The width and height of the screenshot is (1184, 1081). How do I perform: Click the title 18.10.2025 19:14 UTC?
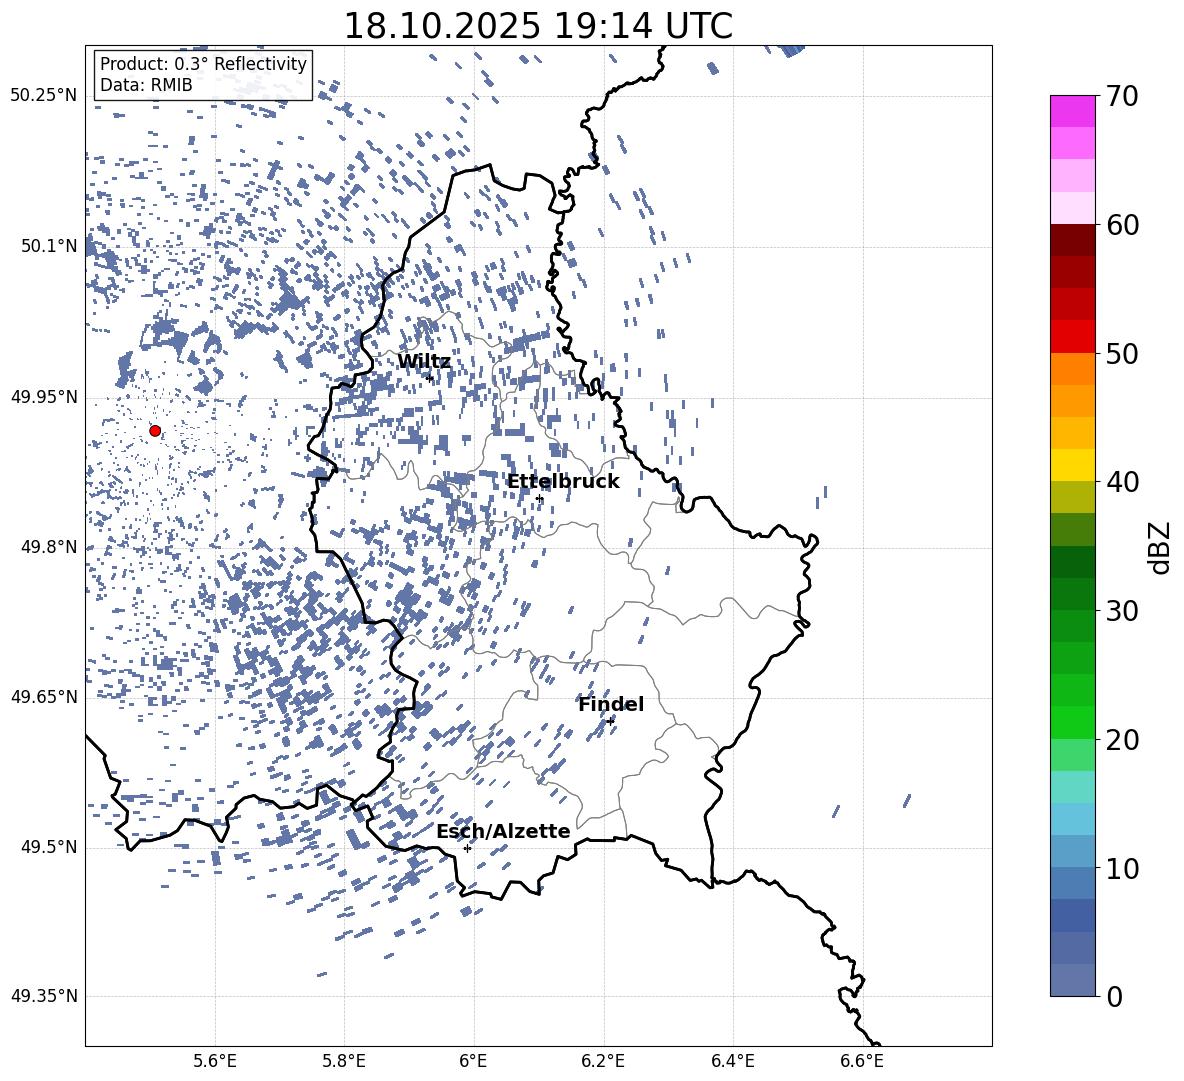(538, 26)
